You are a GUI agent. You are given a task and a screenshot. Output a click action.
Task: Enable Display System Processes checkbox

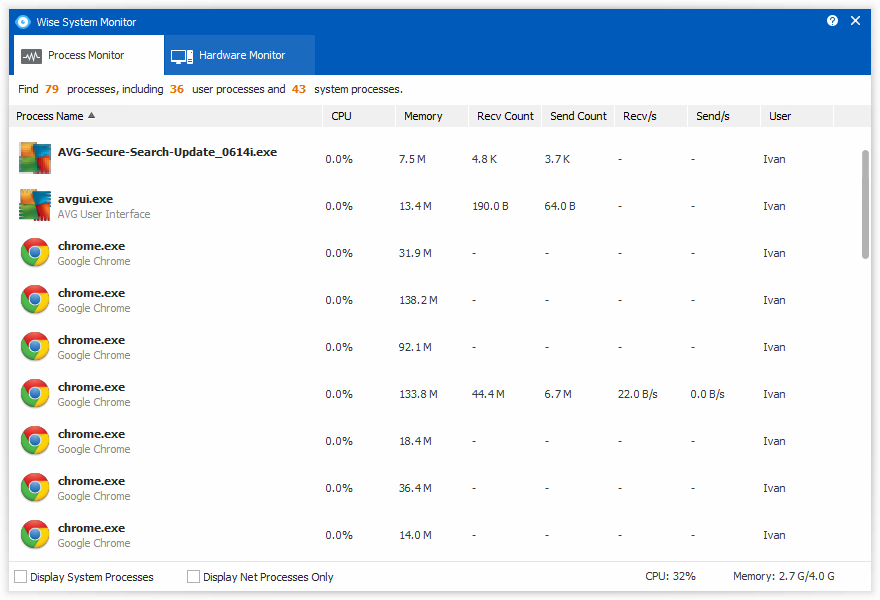pyautogui.click(x=20, y=576)
